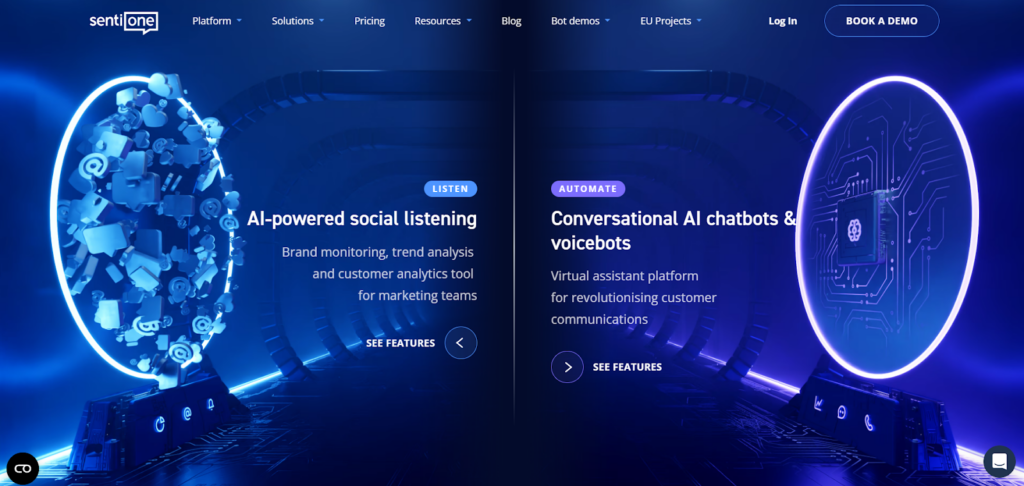Viewport: 1024px width, 486px height.
Task: Select the Automate badge label
Action: [x=588, y=189]
